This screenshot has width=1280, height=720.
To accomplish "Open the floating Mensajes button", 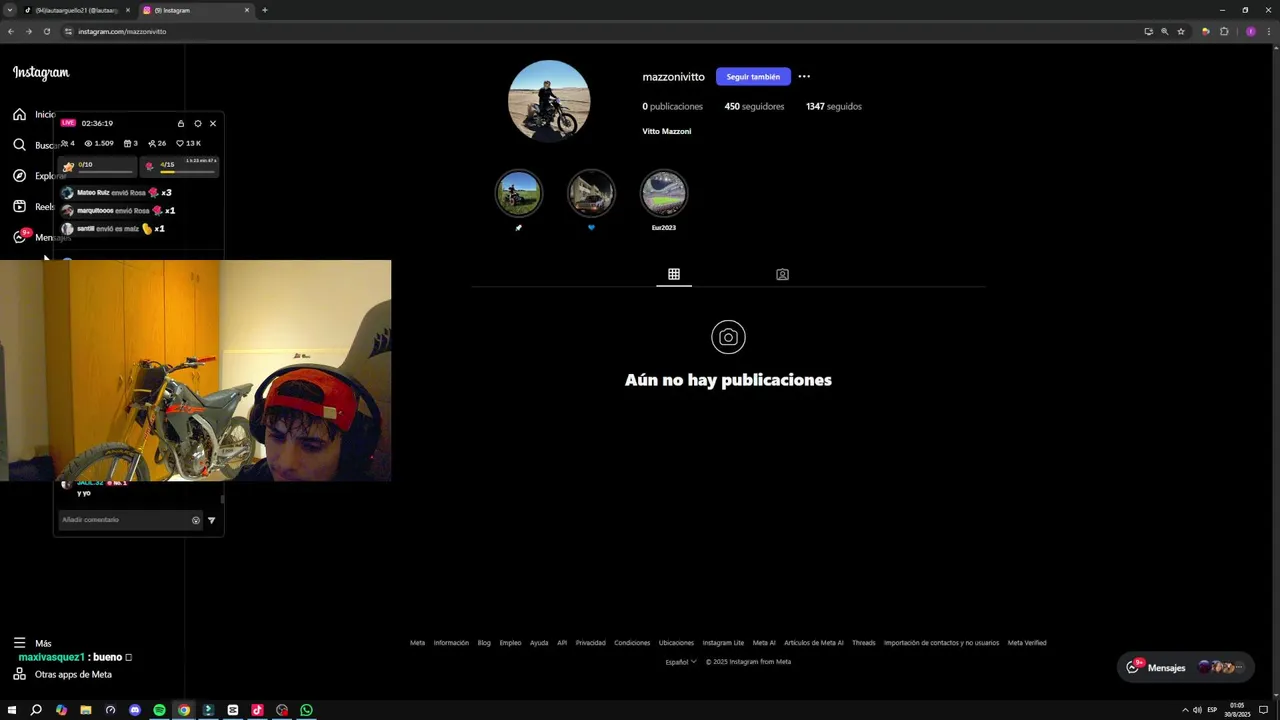I will 1185,667.
